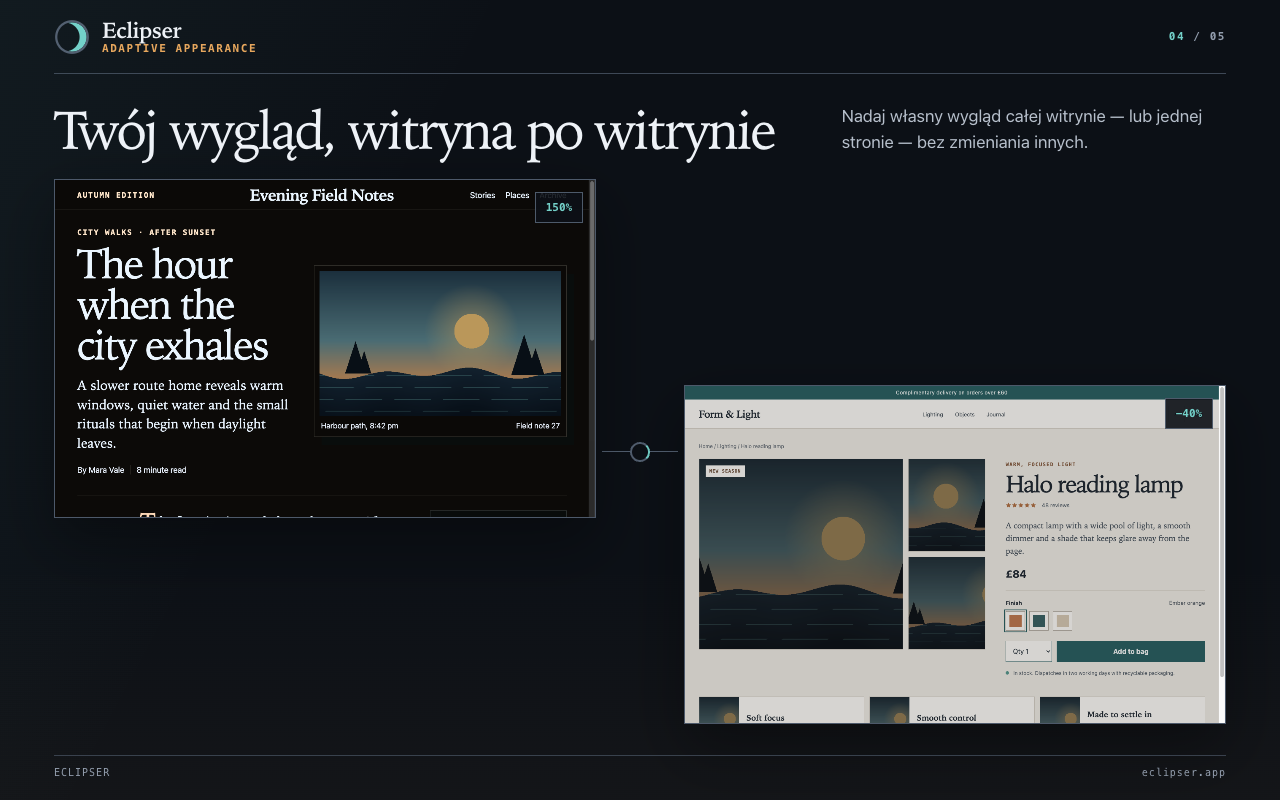Click the NEW SEASON badge on product image

pos(725,471)
